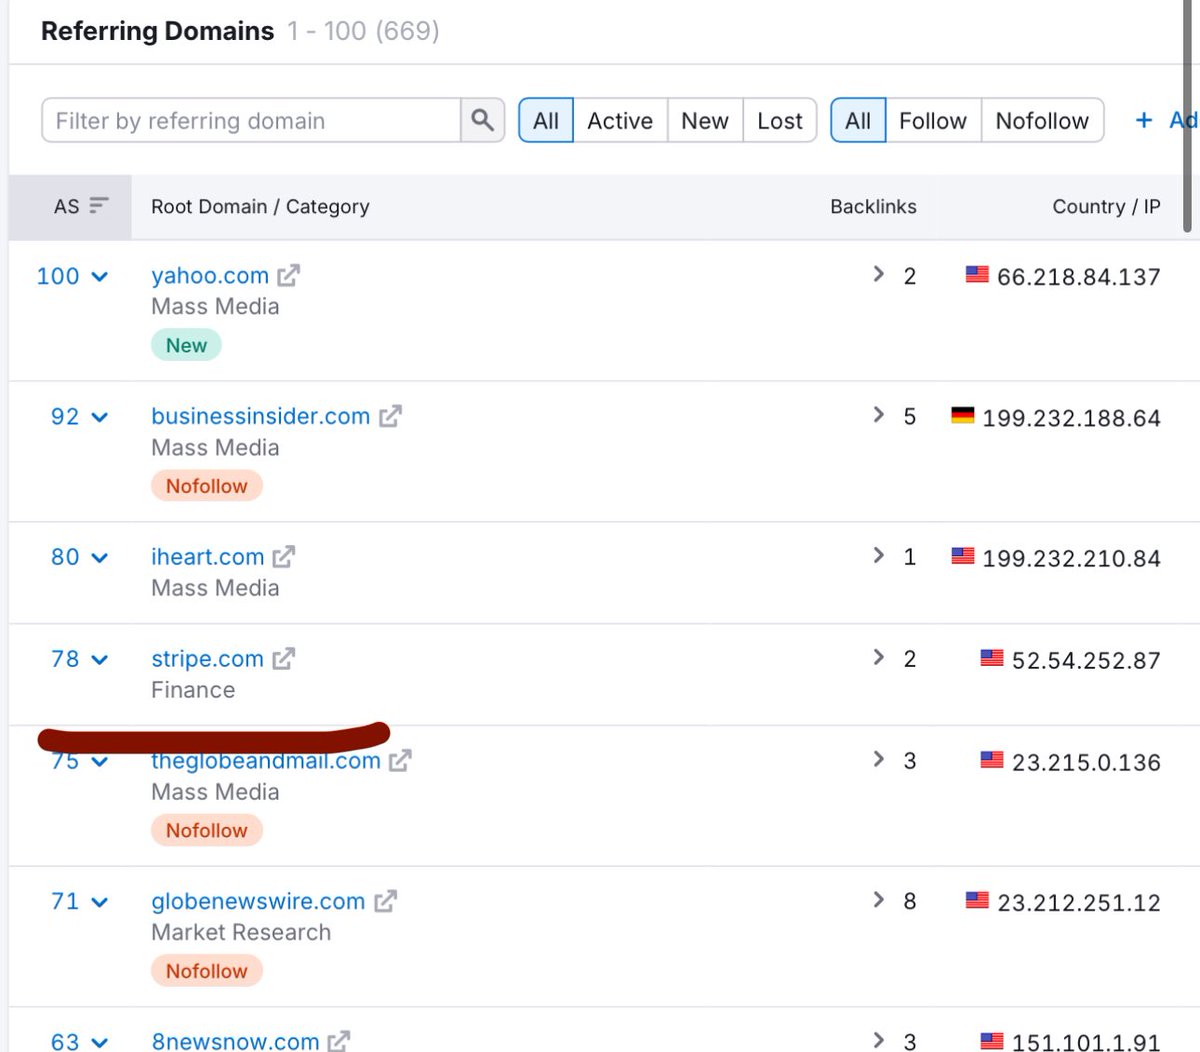Expand backlinks arrow in yahoo.com row
Image resolution: width=1200 pixels, height=1052 pixels.
pos(878,274)
